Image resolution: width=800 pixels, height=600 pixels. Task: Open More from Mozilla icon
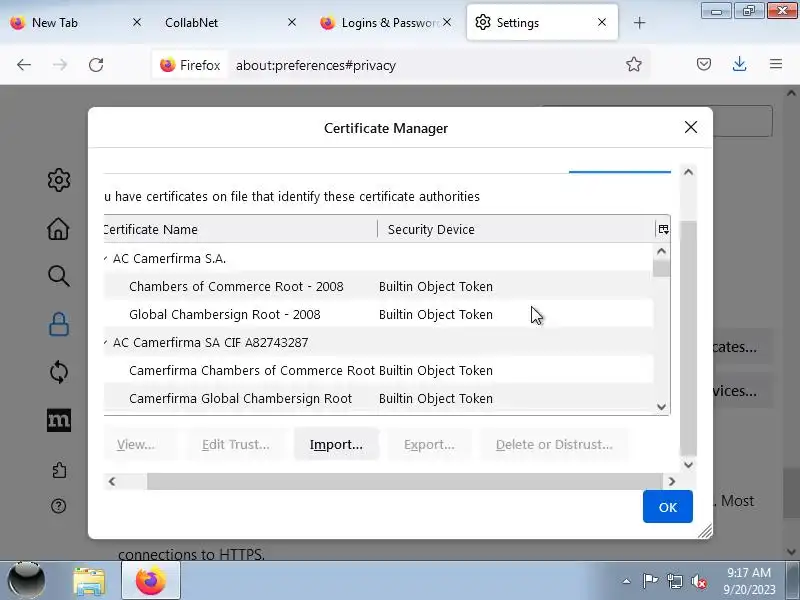(59, 420)
